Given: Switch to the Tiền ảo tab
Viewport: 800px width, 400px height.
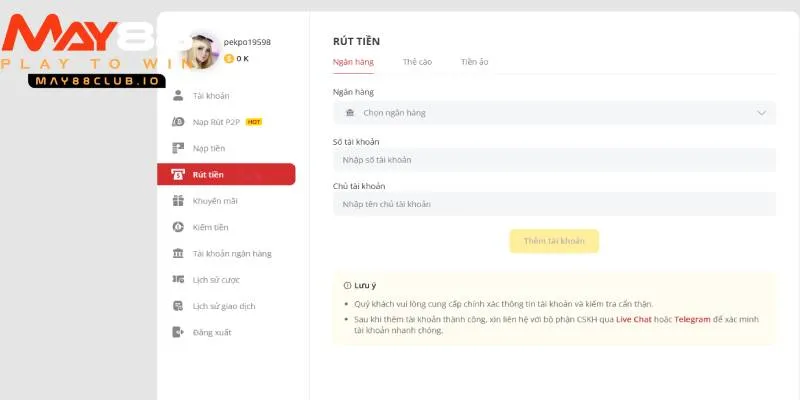Looking at the screenshot, I should click(x=474, y=62).
